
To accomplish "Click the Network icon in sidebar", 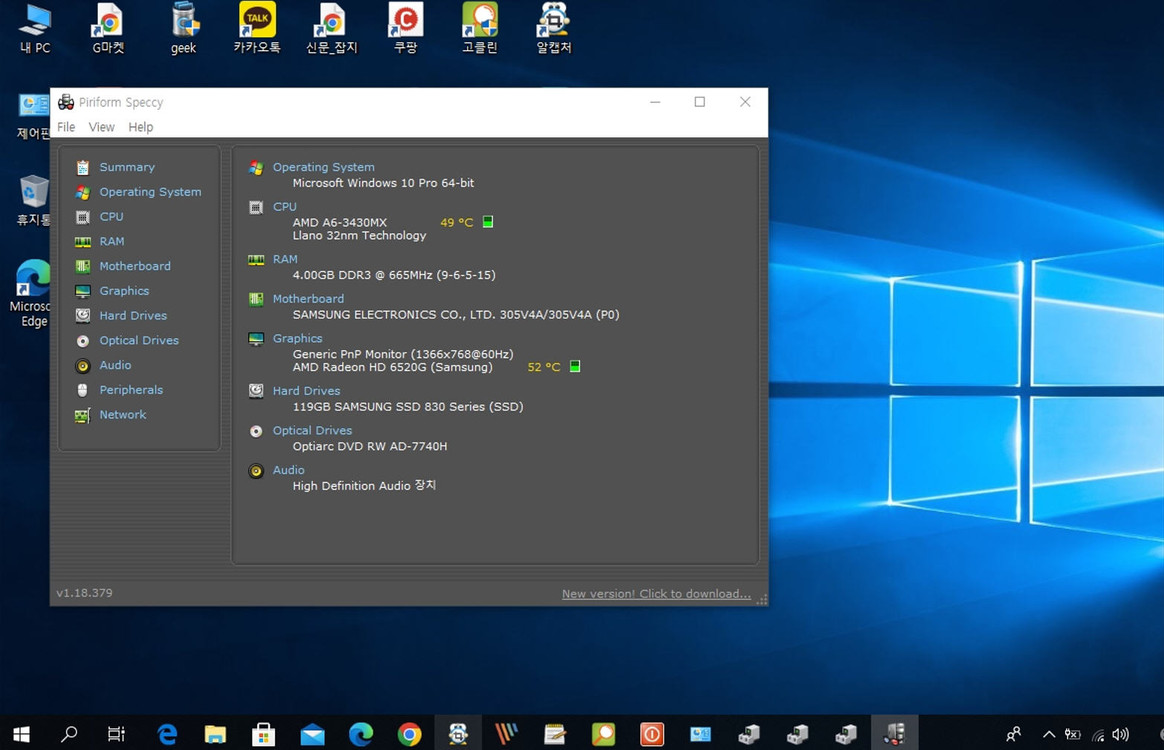I will pyautogui.click(x=82, y=415).
